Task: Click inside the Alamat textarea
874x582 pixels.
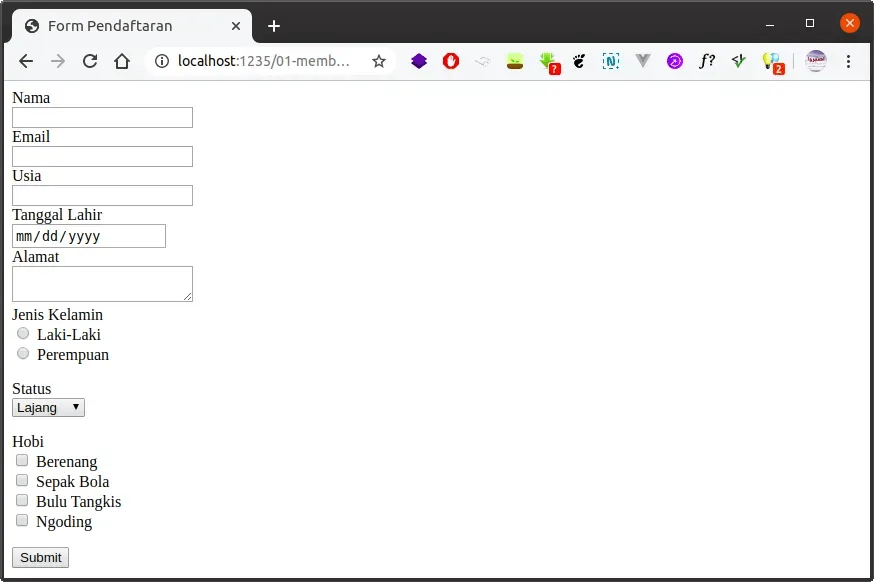Action: tap(103, 284)
